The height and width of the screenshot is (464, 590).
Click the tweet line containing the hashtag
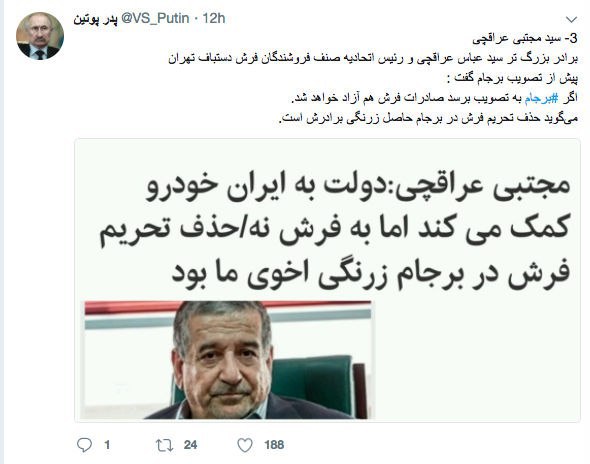[435, 98]
